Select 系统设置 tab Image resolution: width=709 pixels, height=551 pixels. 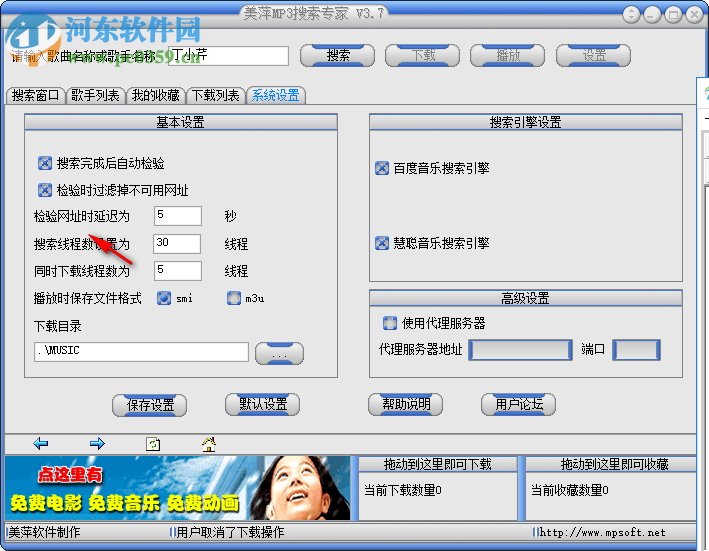click(x=275, y=95)
